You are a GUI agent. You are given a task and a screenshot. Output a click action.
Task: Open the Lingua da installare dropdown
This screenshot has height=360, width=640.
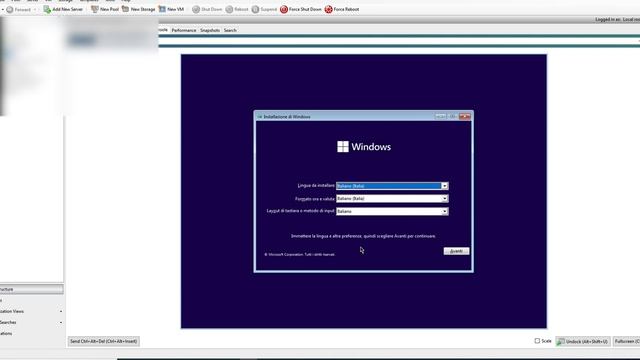444,186
